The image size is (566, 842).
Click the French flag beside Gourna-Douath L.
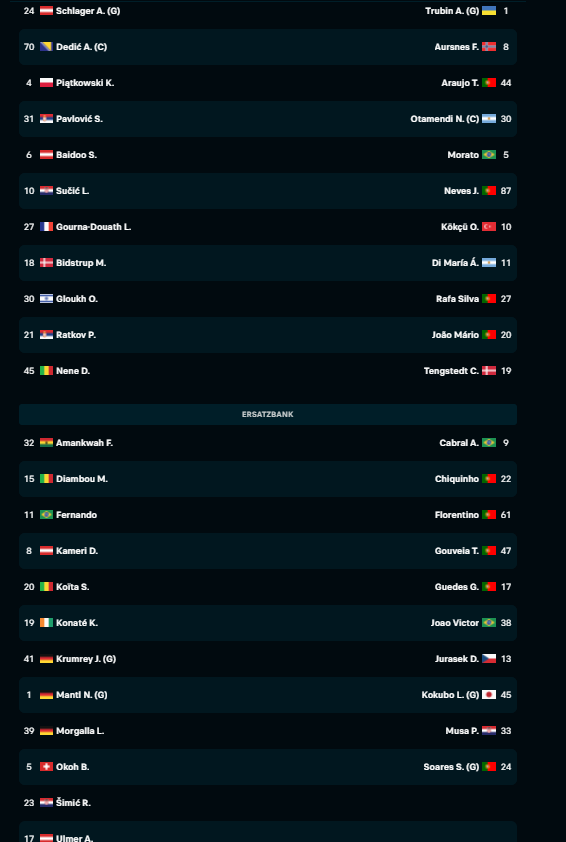(x=46, y=227)
